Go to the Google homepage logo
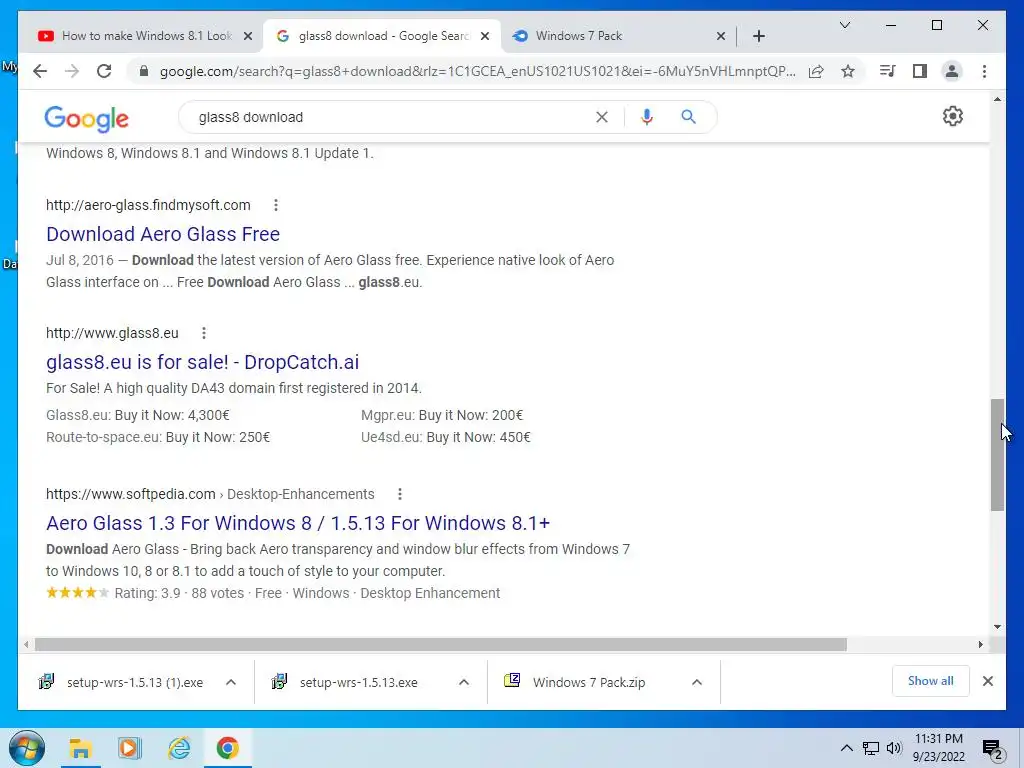Screen dimensions: 1024x768 point(86,118)
